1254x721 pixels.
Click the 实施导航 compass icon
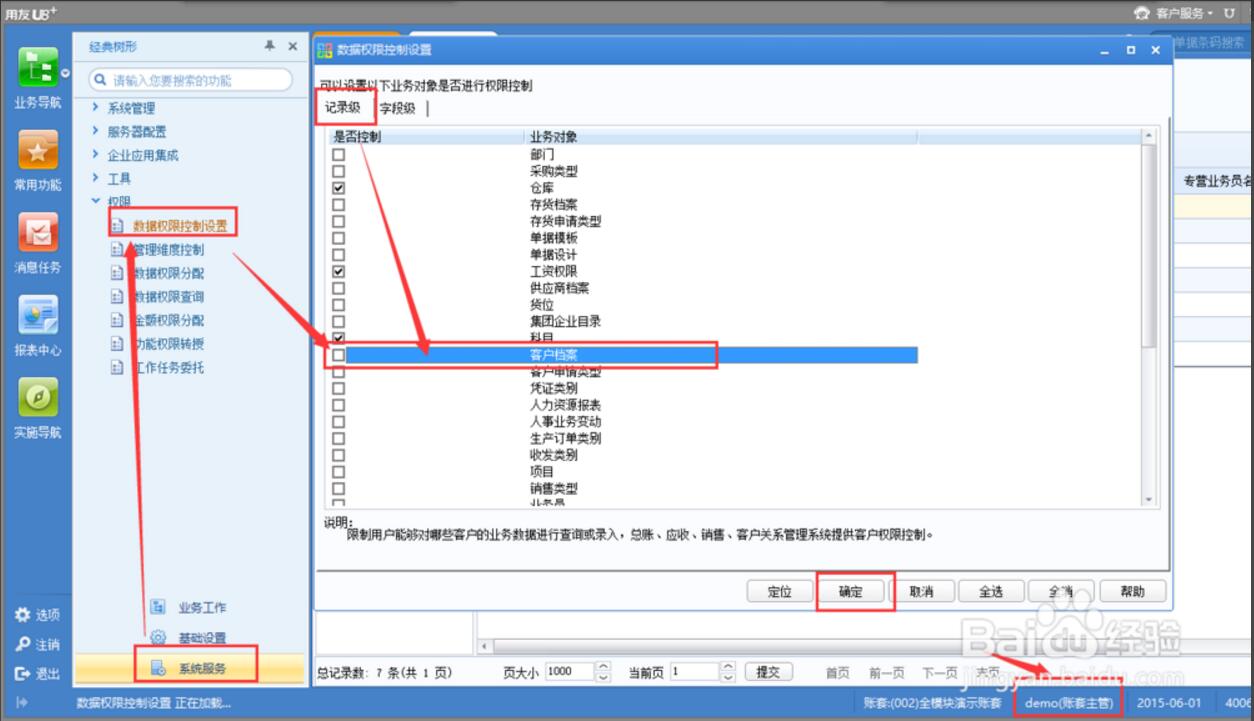tap(38, 399)
